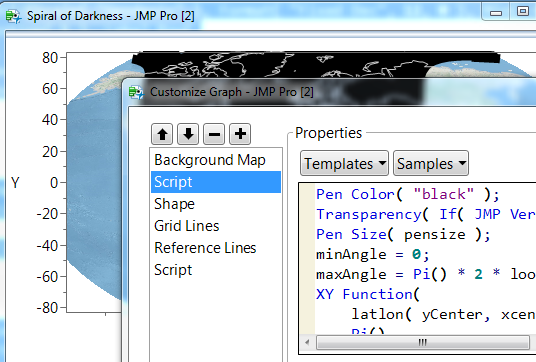
Task: Click into the Pen Color script line
Action: [x=407, y=195]
